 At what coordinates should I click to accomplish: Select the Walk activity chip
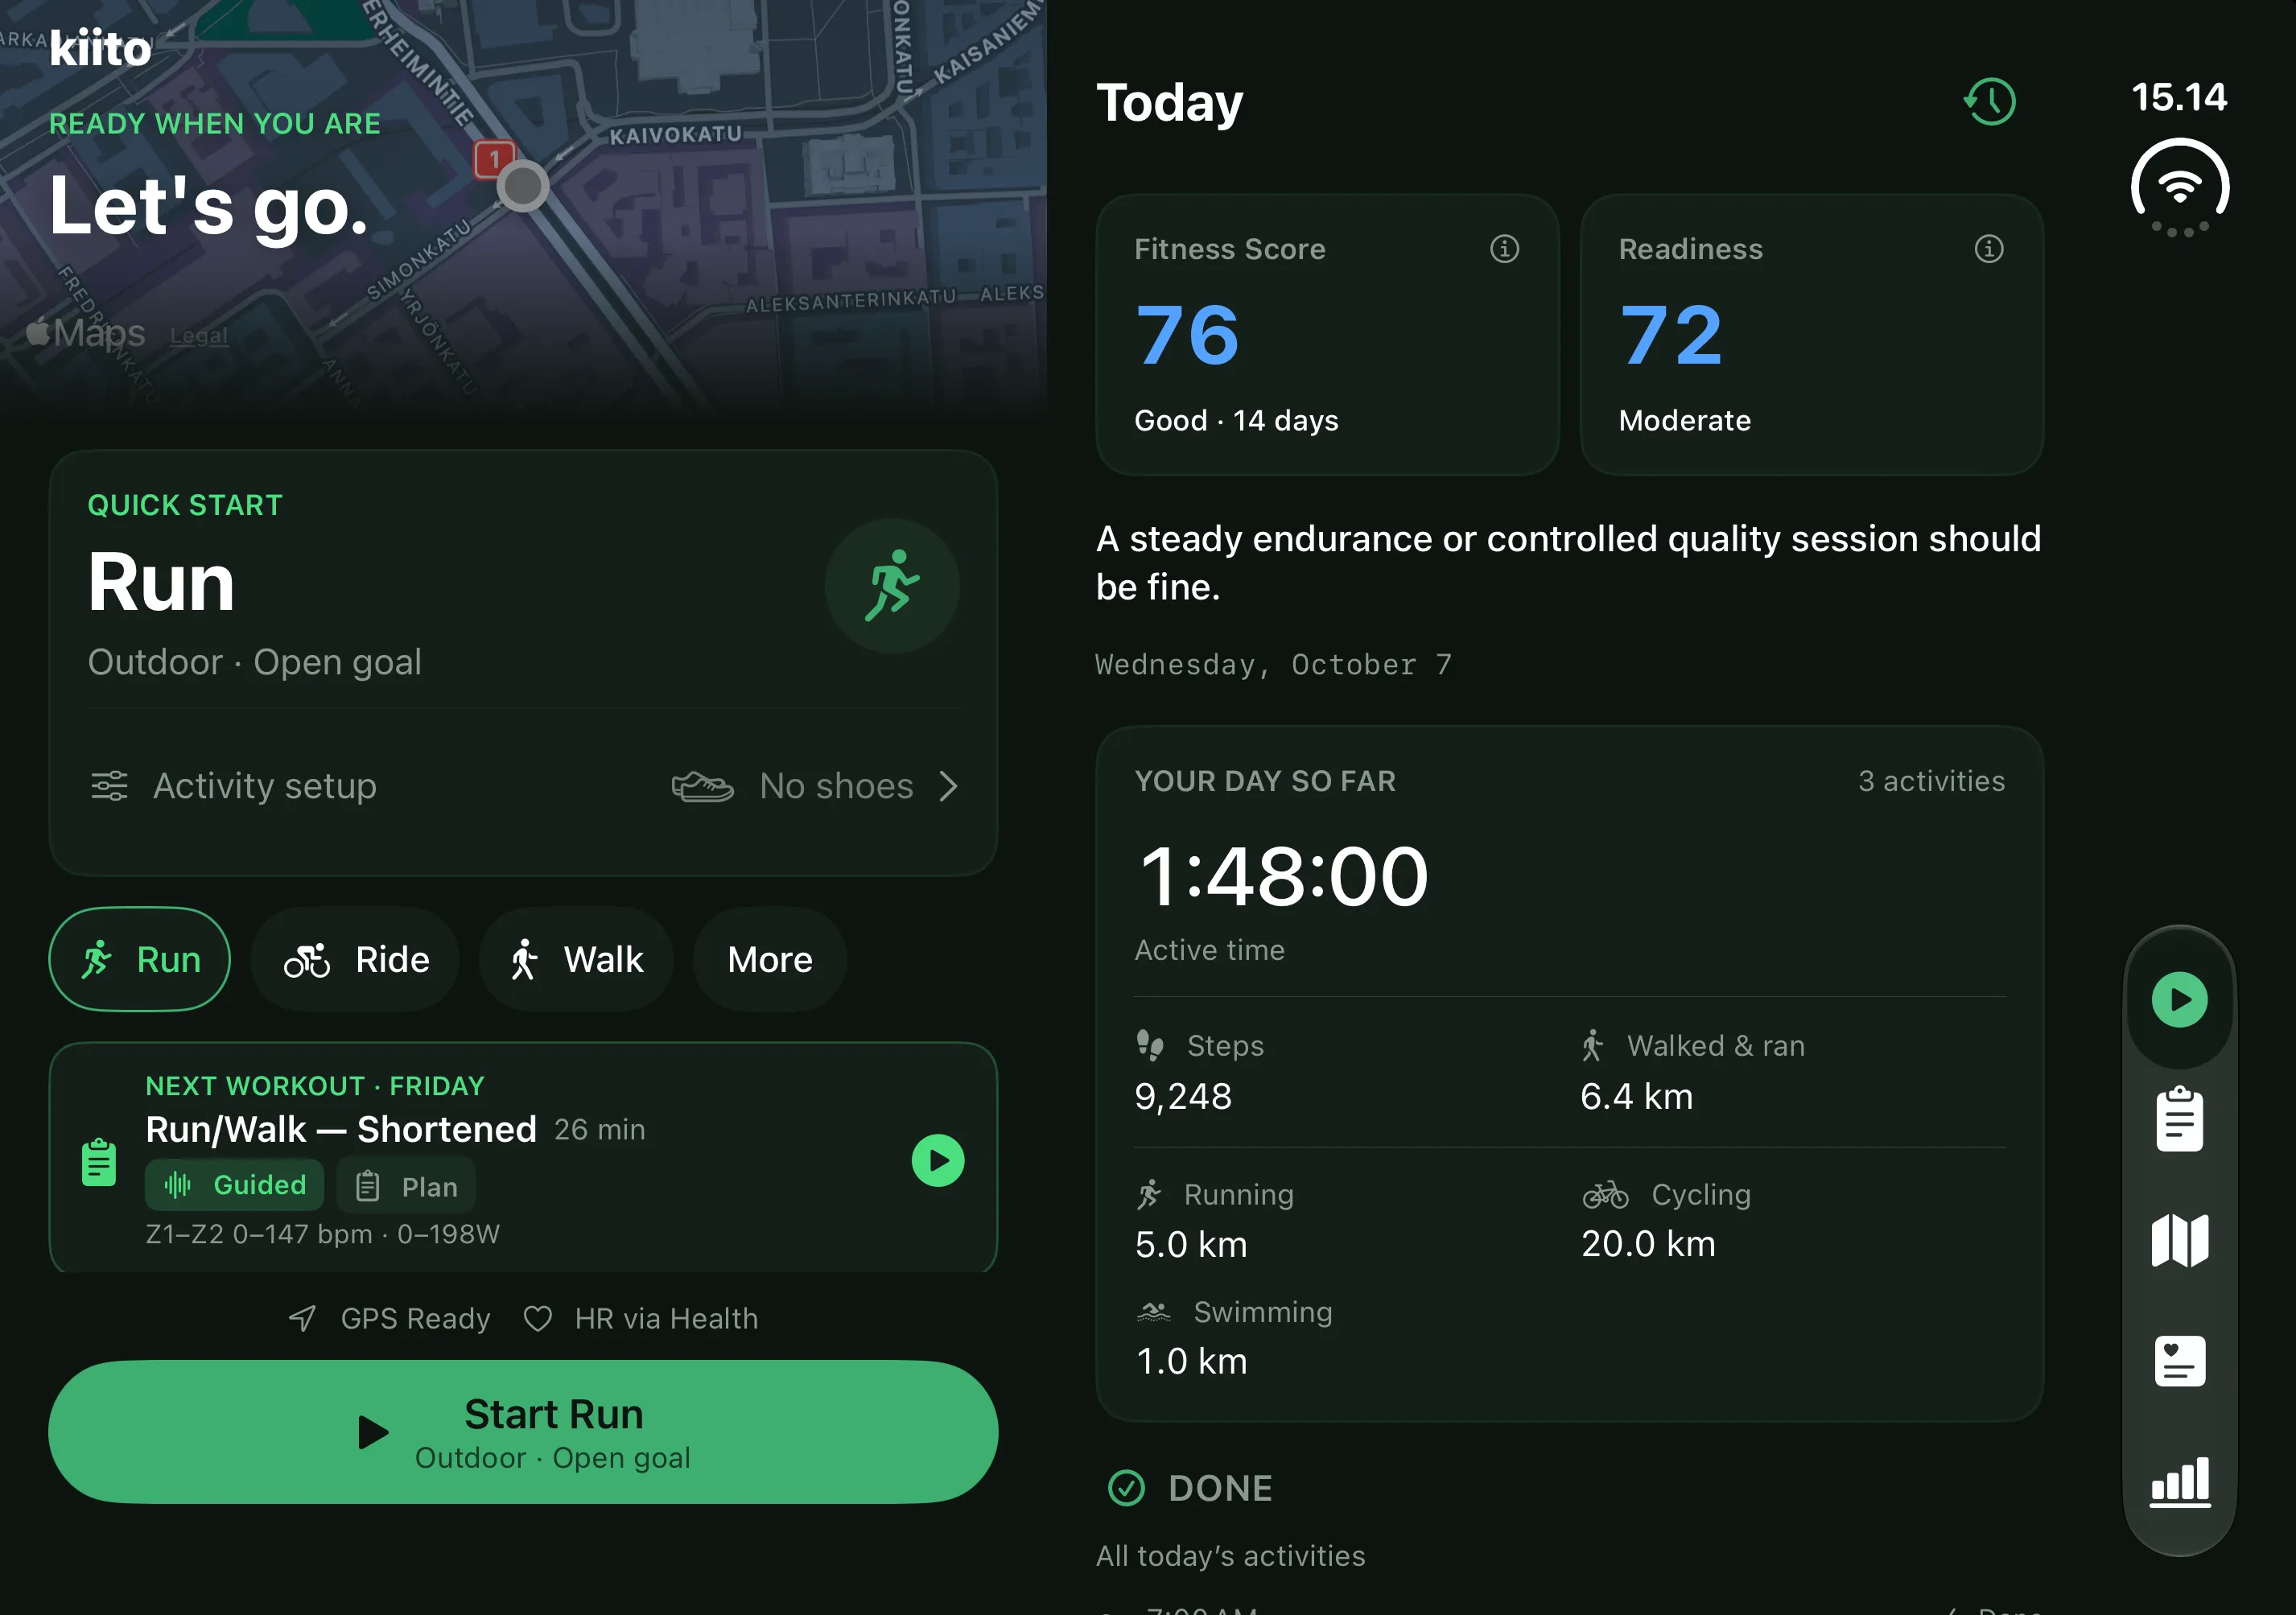click(x=577, y=959)
